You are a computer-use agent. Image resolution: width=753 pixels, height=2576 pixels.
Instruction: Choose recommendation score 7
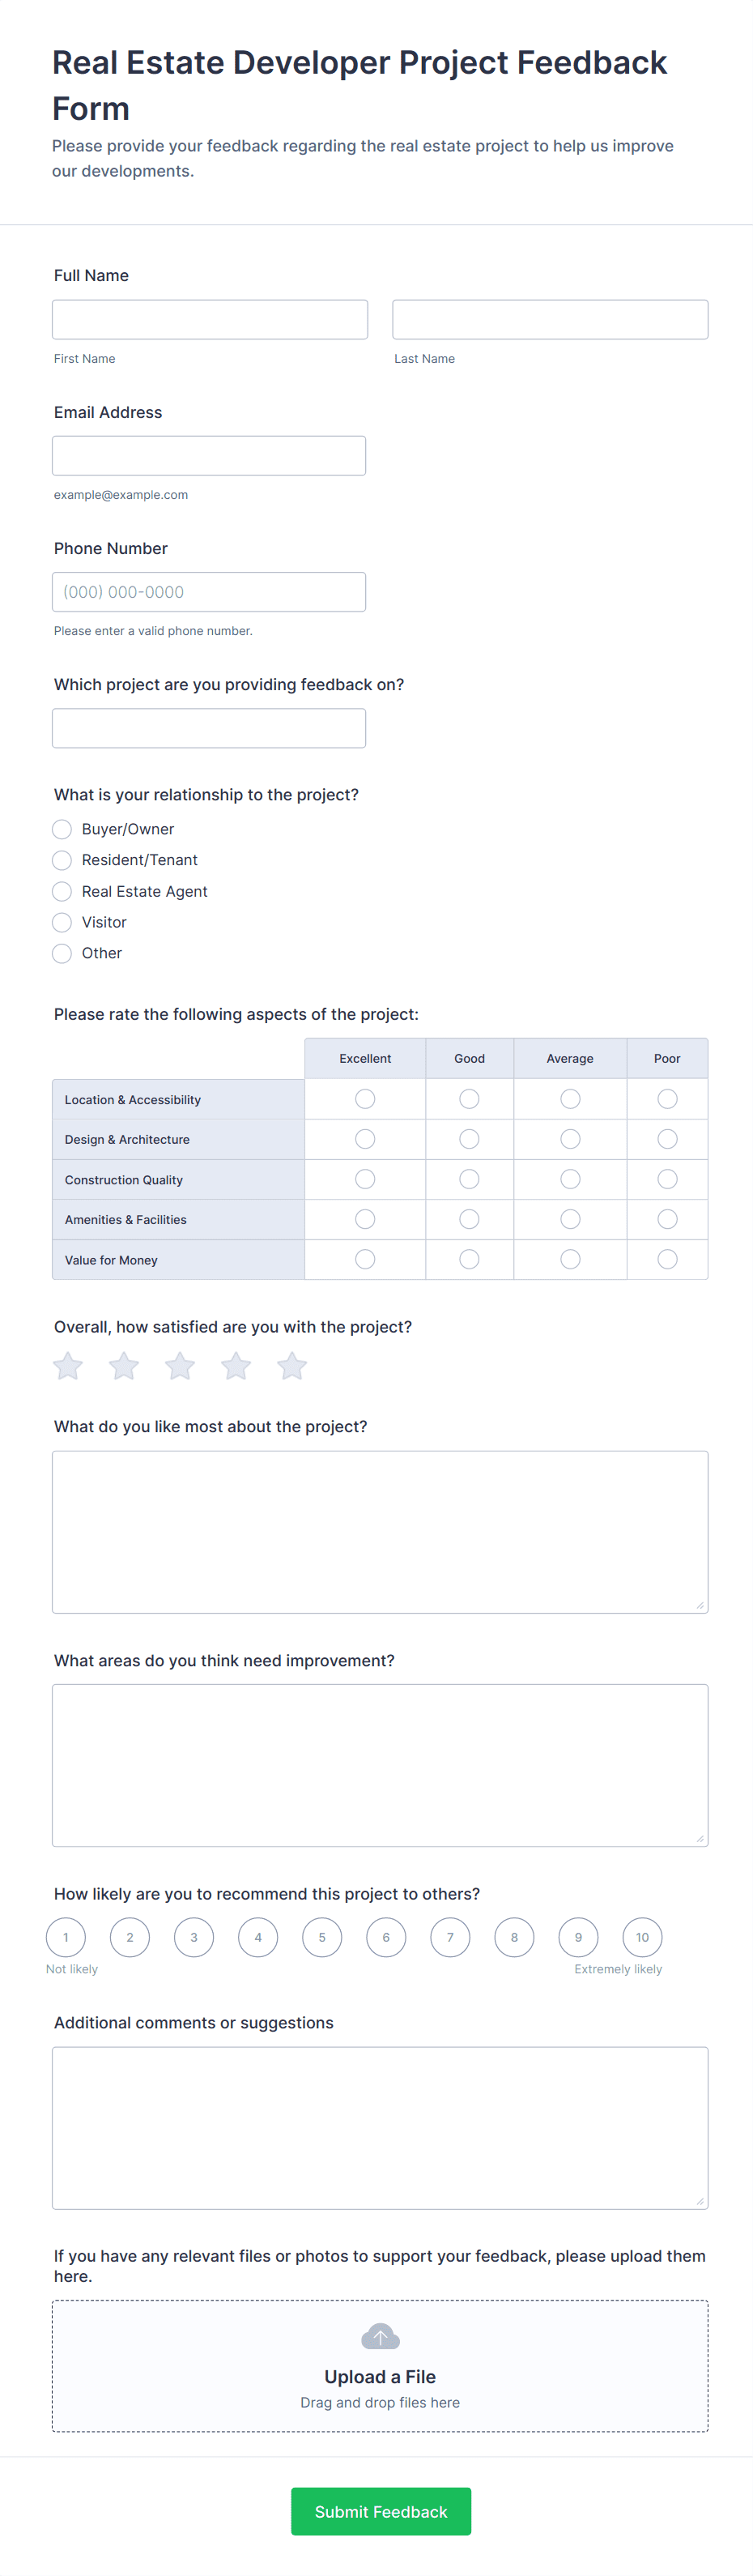[x=450, y=1937]
